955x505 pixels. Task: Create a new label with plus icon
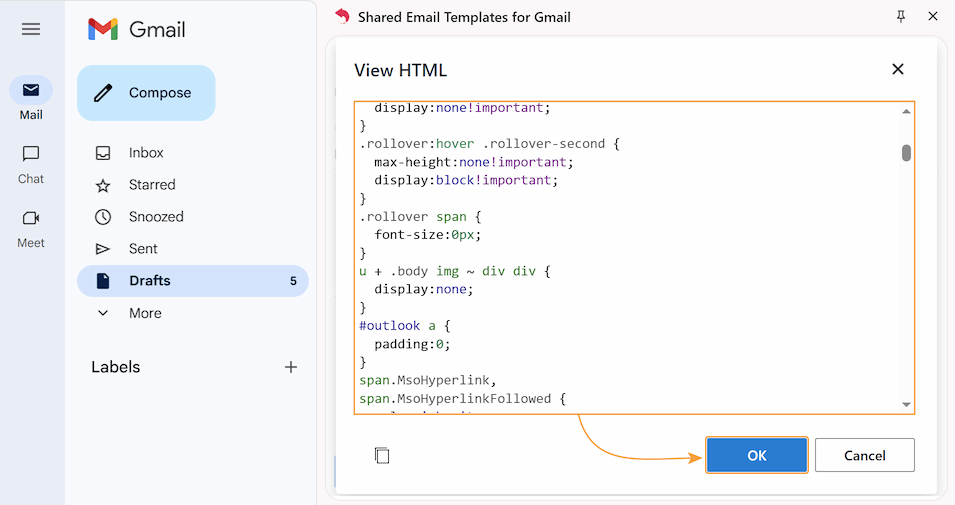point(291,367)
